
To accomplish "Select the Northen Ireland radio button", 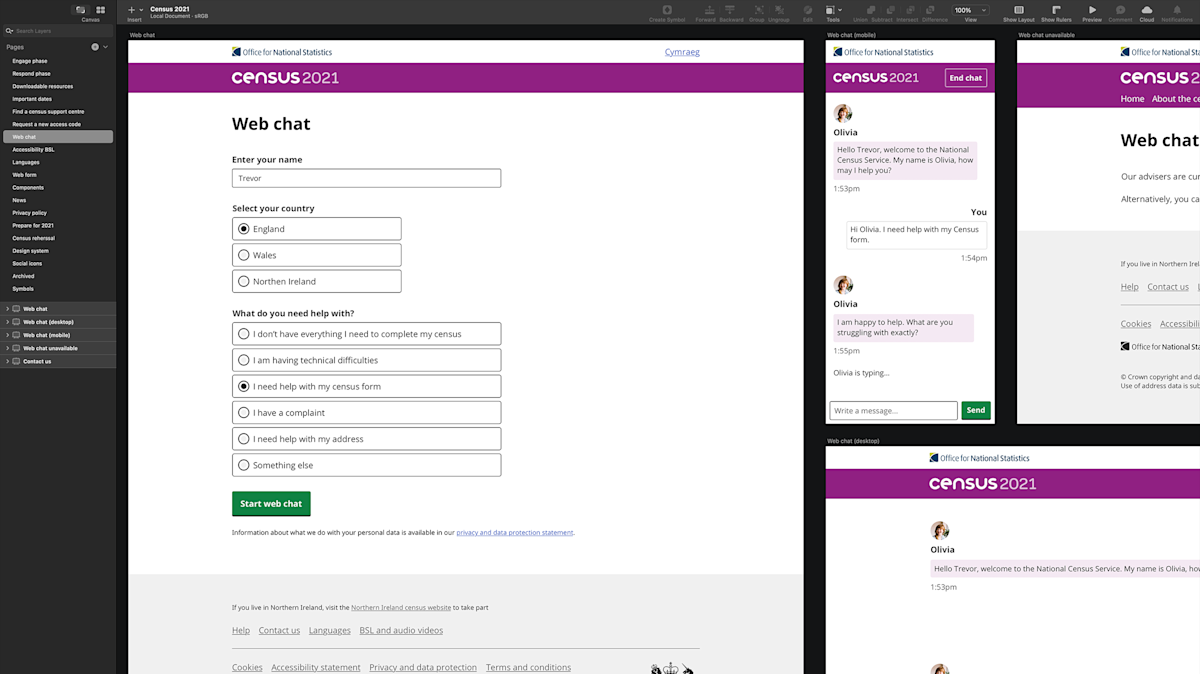I will (x=243, y=281).
